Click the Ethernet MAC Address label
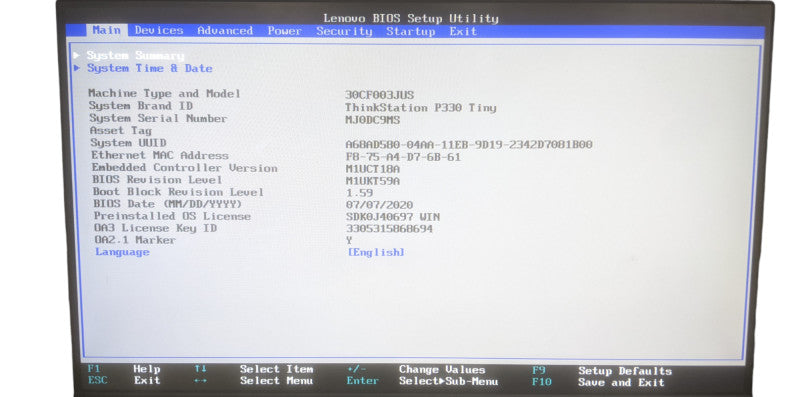Image resolution: width=800 pixels, height=397 pixels. click(x=160, y=155)
